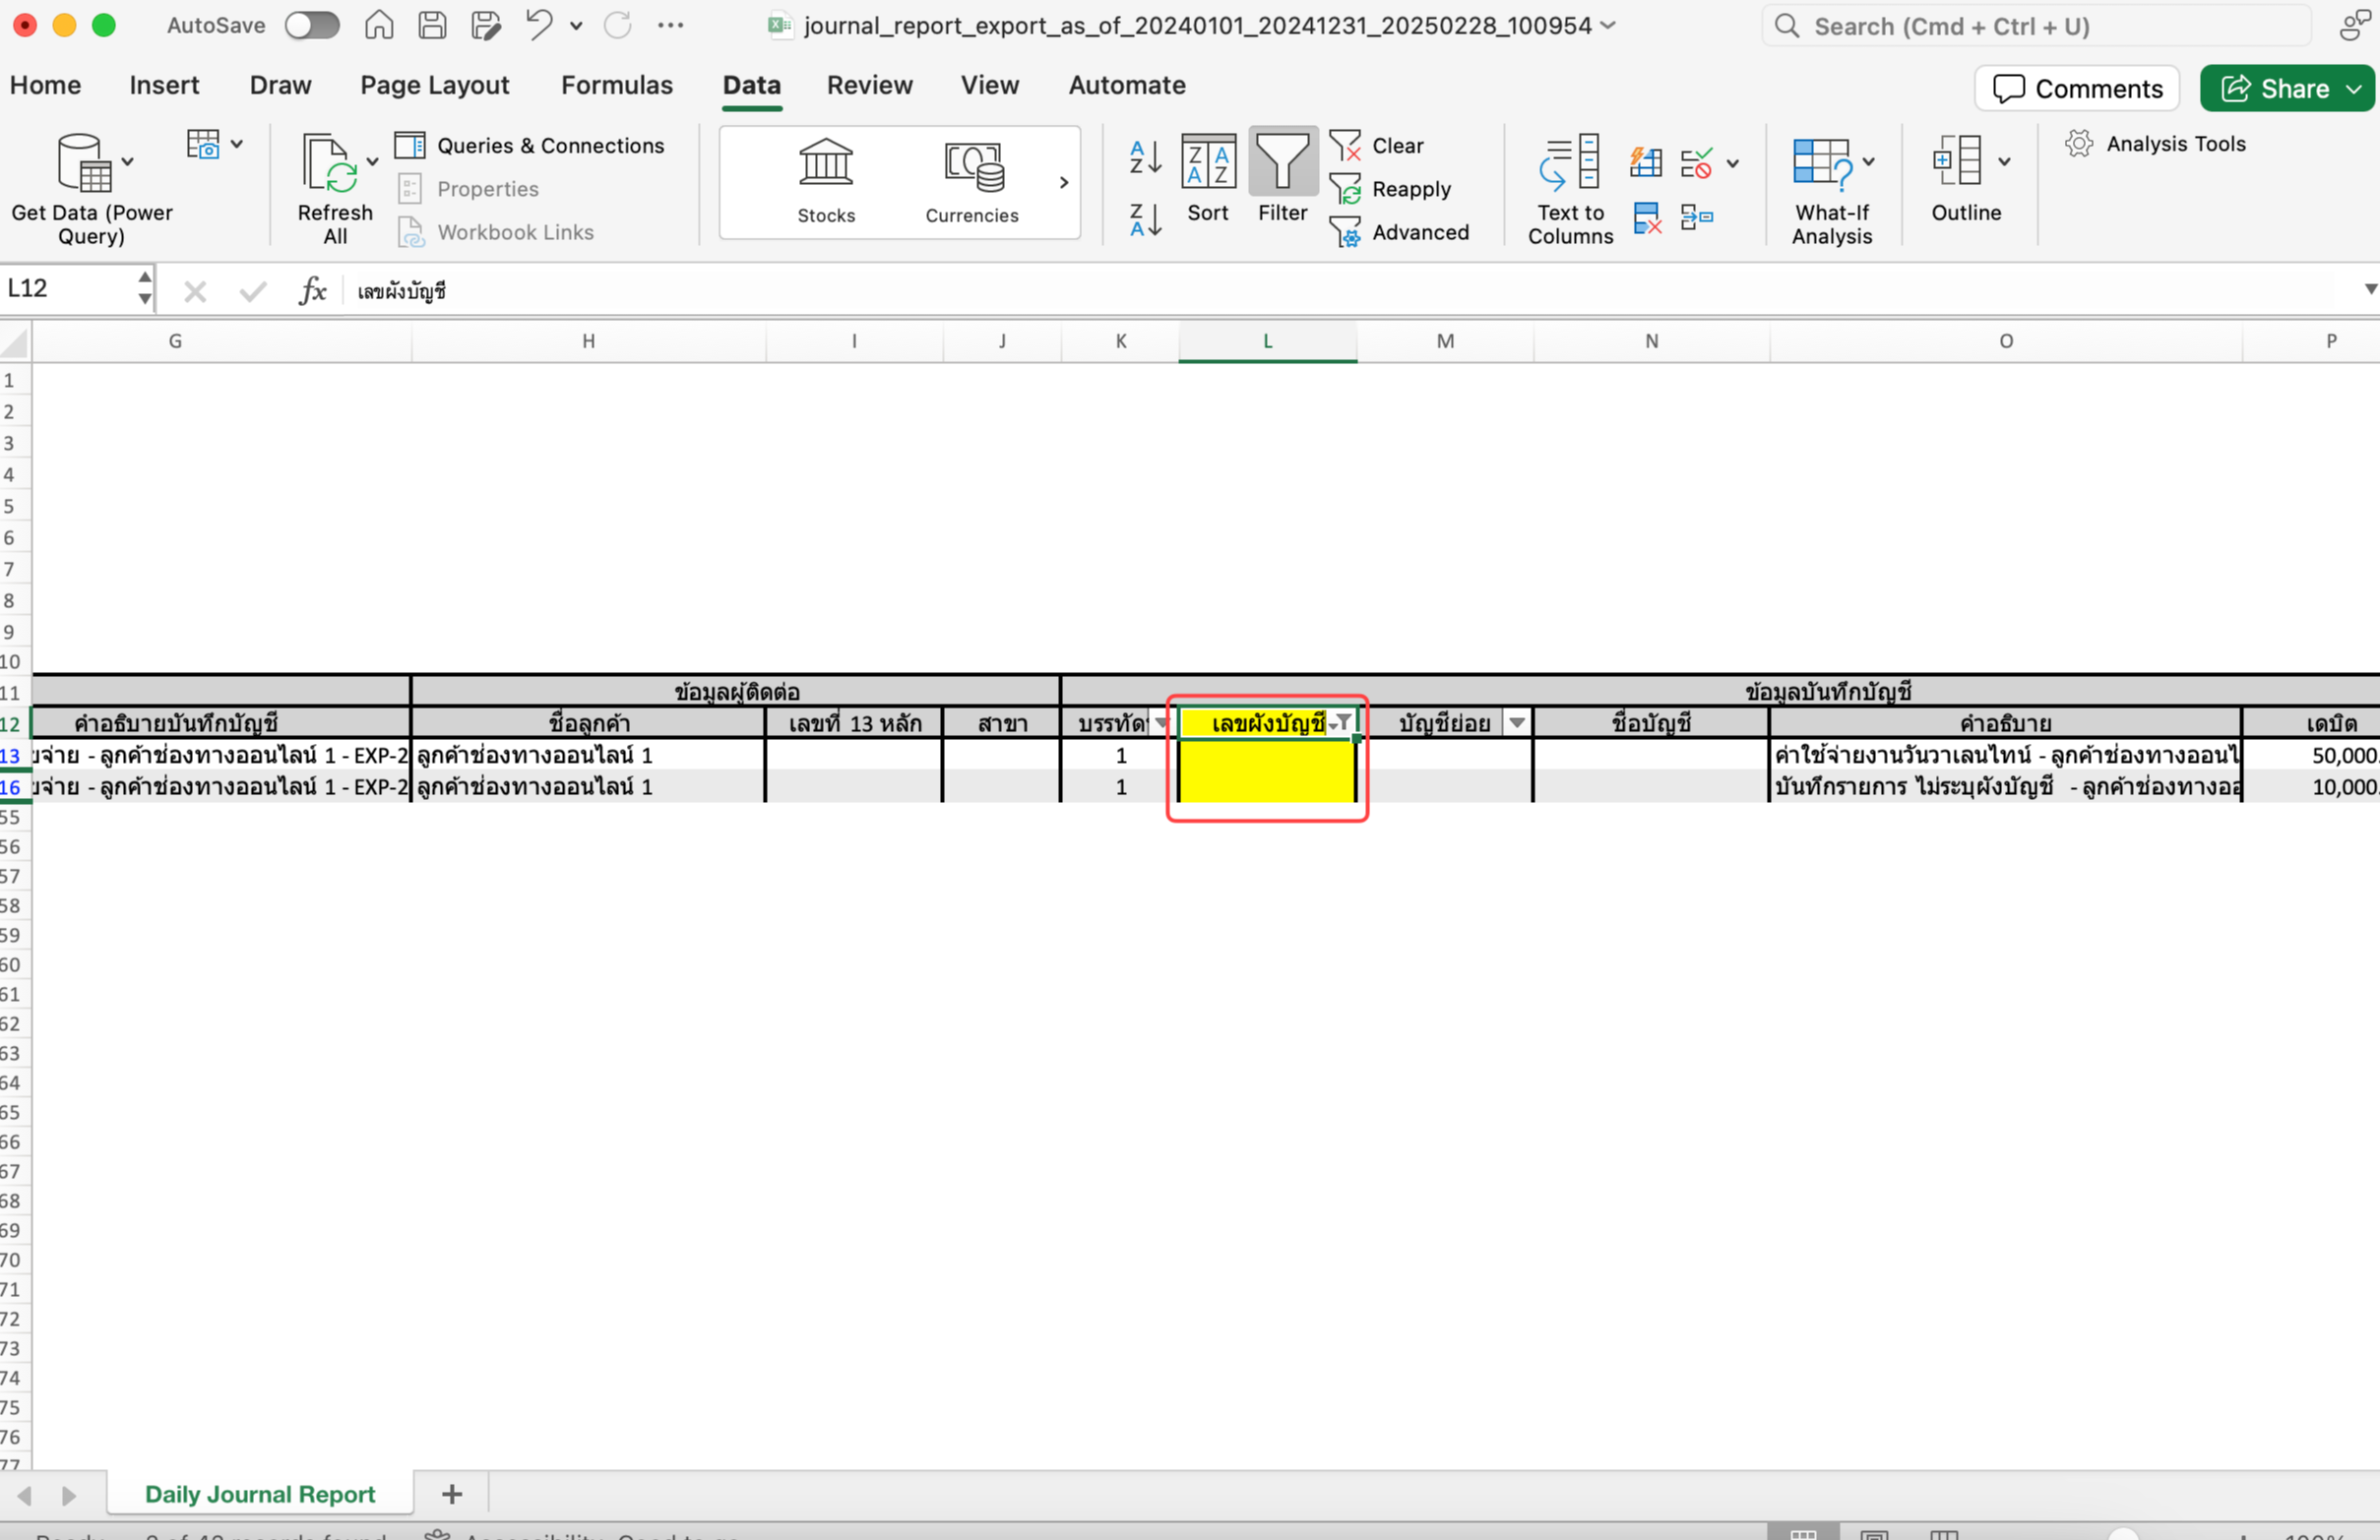Open the filter dropdown on บรรทัด column
Viewport: 2380px width, 1540px height.
pos(1161,722)
